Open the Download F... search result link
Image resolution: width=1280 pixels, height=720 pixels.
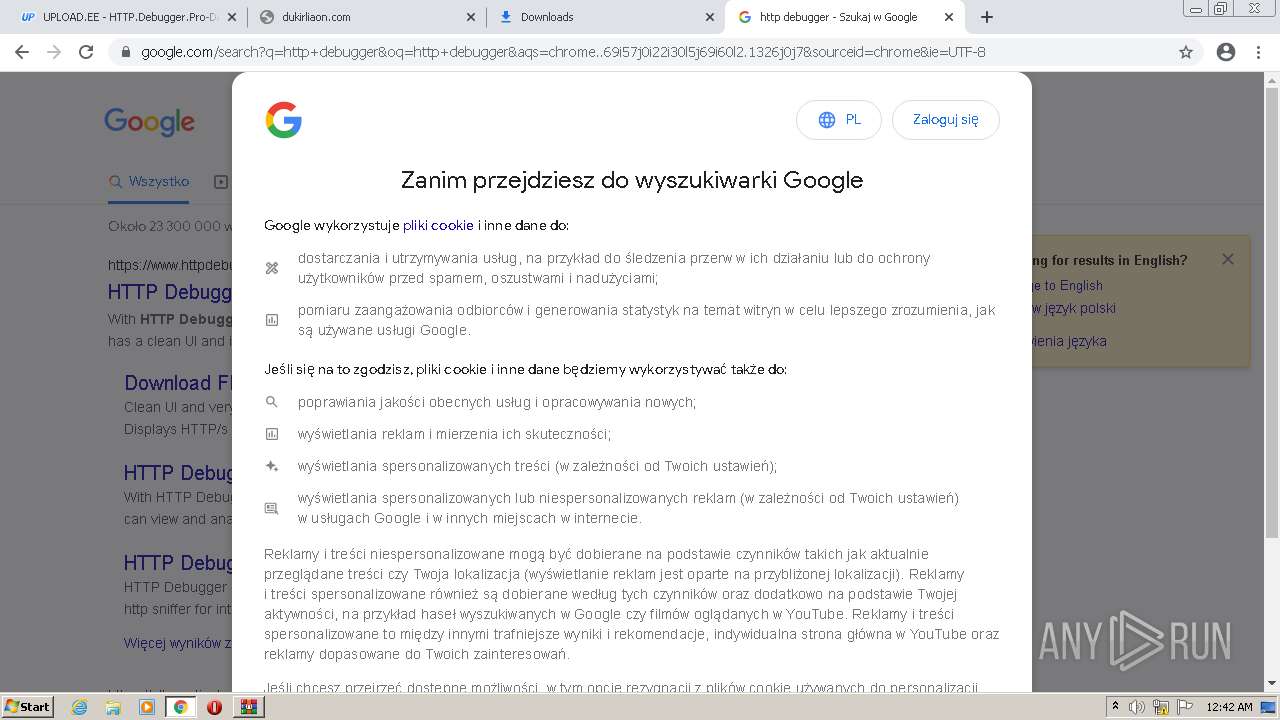178,383
